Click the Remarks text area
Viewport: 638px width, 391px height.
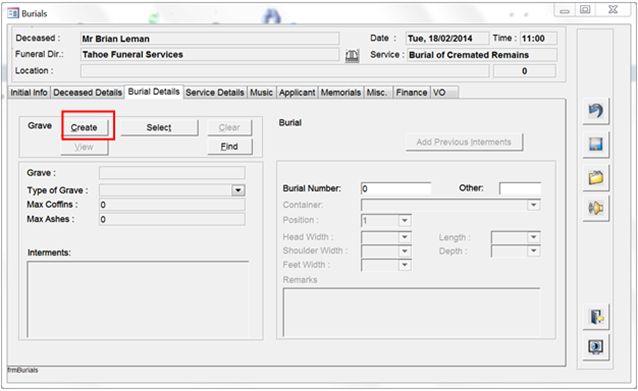click(x=411, y=312)
